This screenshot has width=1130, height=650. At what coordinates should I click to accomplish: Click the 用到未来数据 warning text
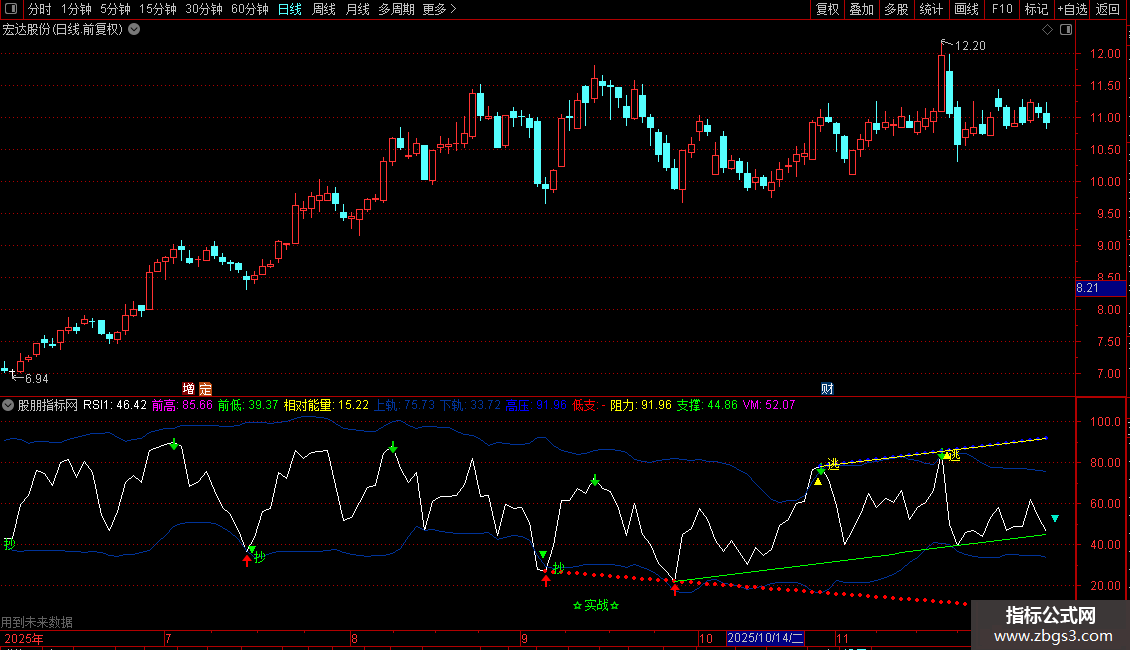coord(37,622)
